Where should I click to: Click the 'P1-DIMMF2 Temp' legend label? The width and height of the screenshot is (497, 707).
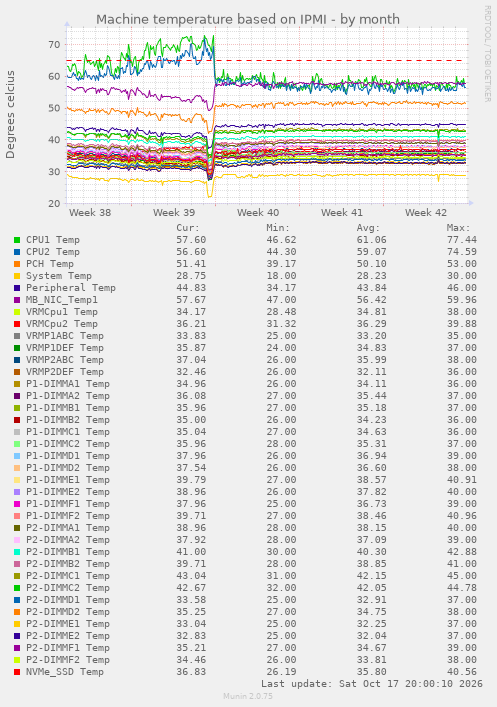point(68,516)
